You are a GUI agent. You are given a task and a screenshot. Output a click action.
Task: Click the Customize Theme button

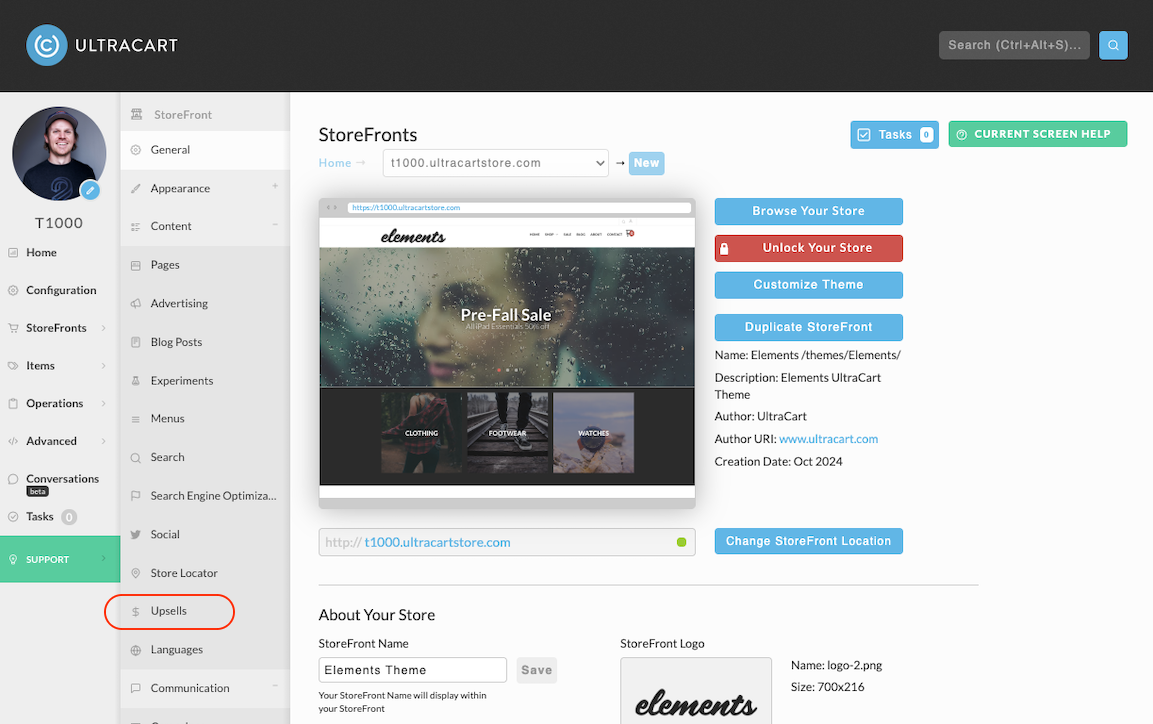click(x=808, y=285)
